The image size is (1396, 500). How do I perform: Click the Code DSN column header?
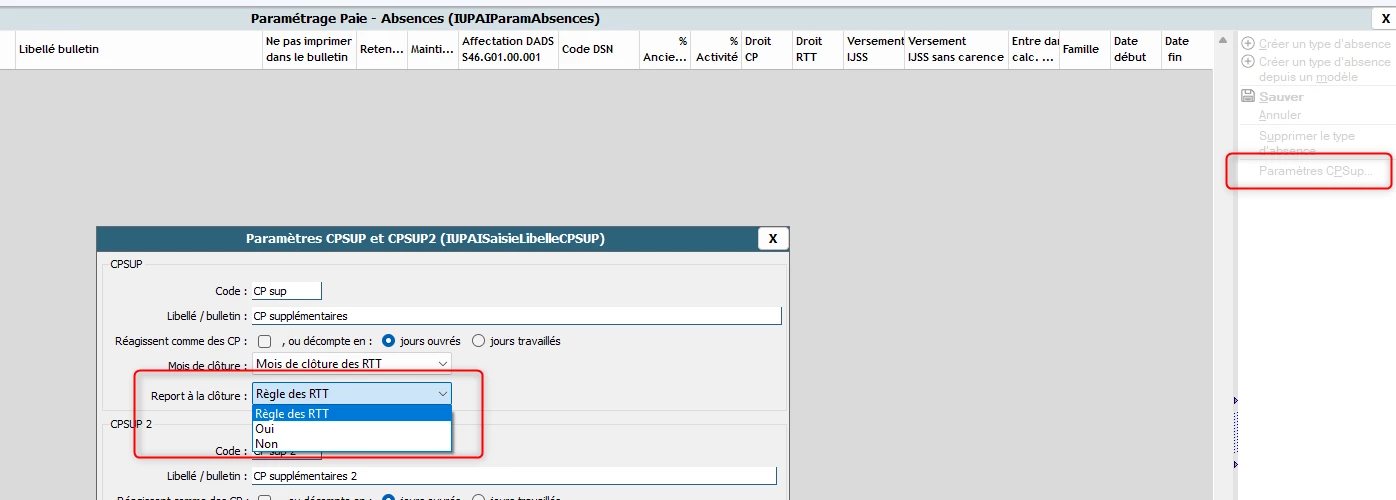click(598, 49)
